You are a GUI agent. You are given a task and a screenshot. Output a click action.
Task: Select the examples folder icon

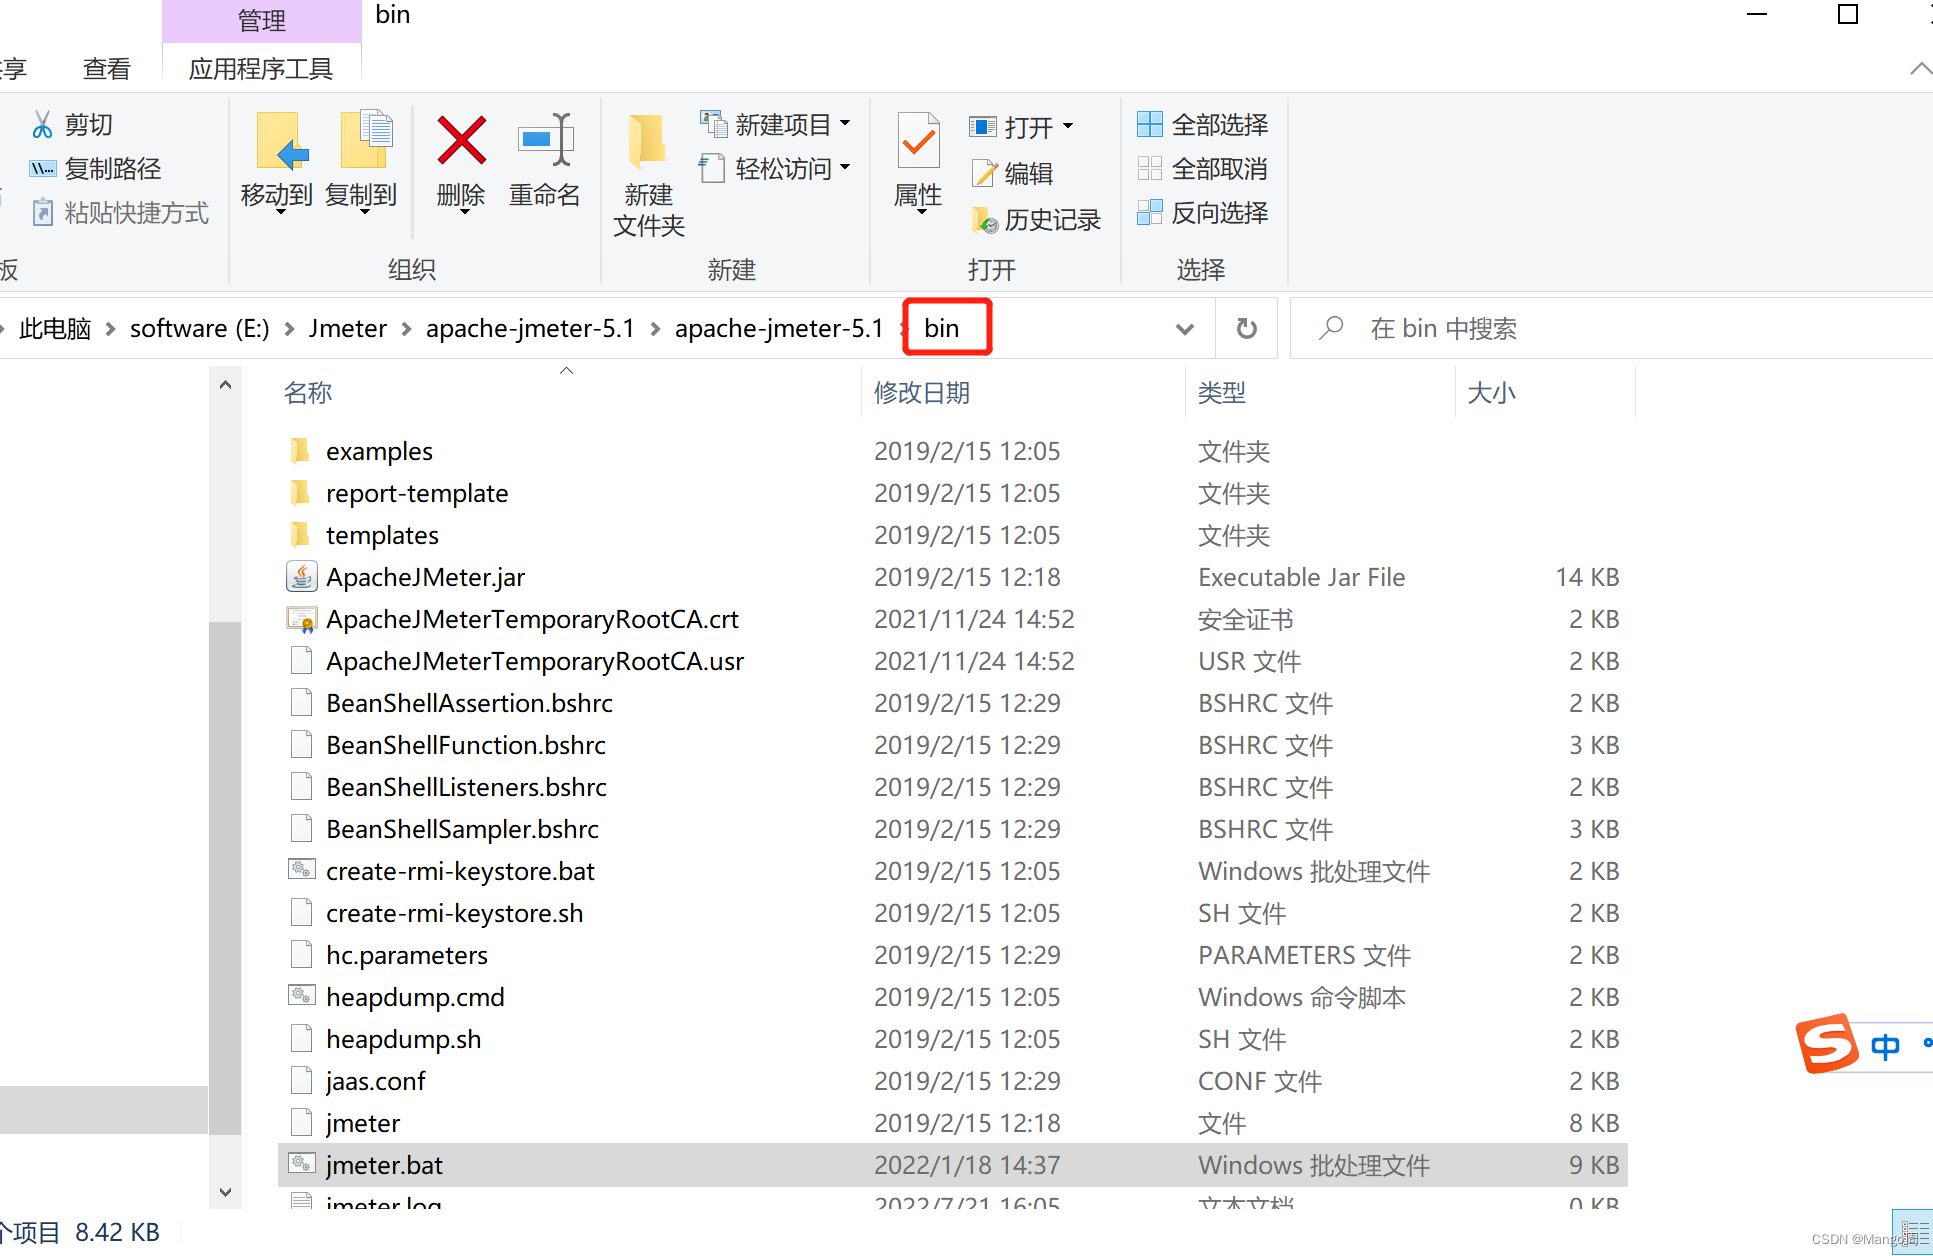[300, 451]
